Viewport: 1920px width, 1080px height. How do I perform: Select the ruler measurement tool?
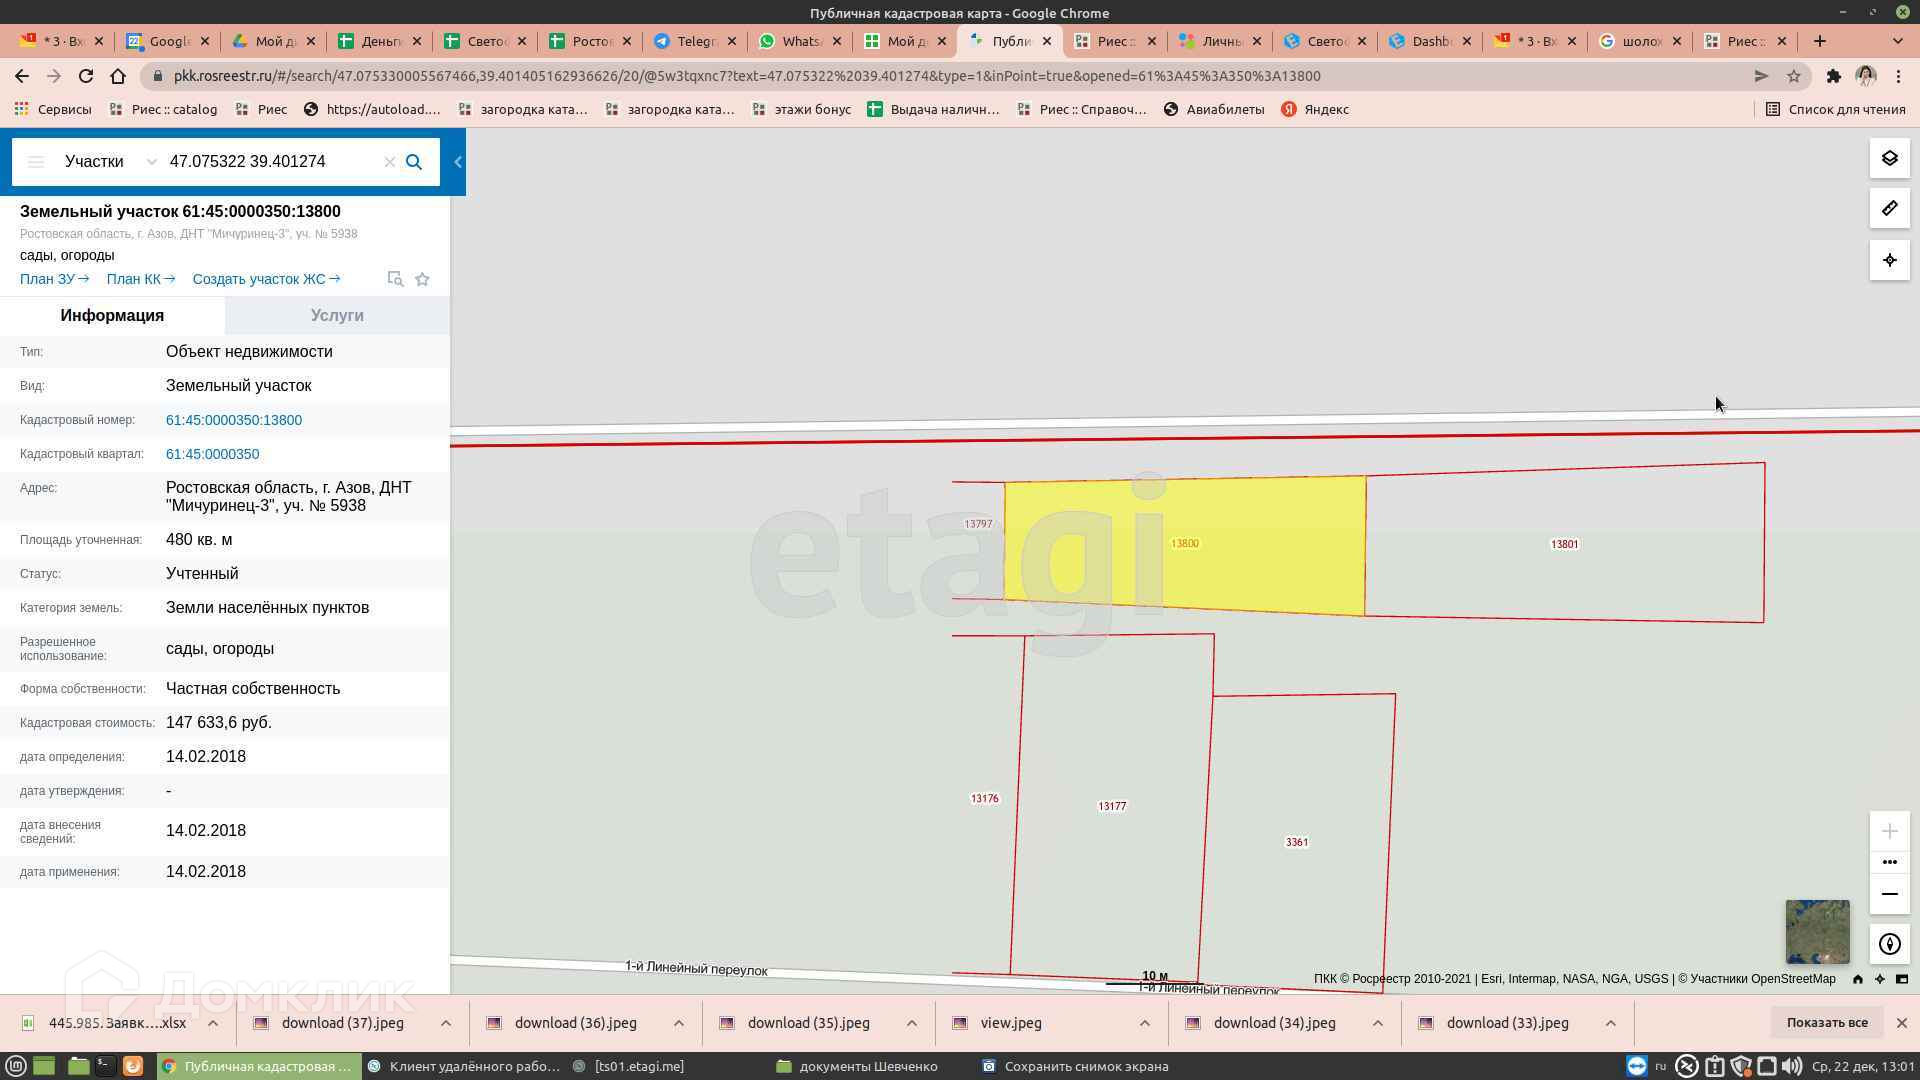1889,209
